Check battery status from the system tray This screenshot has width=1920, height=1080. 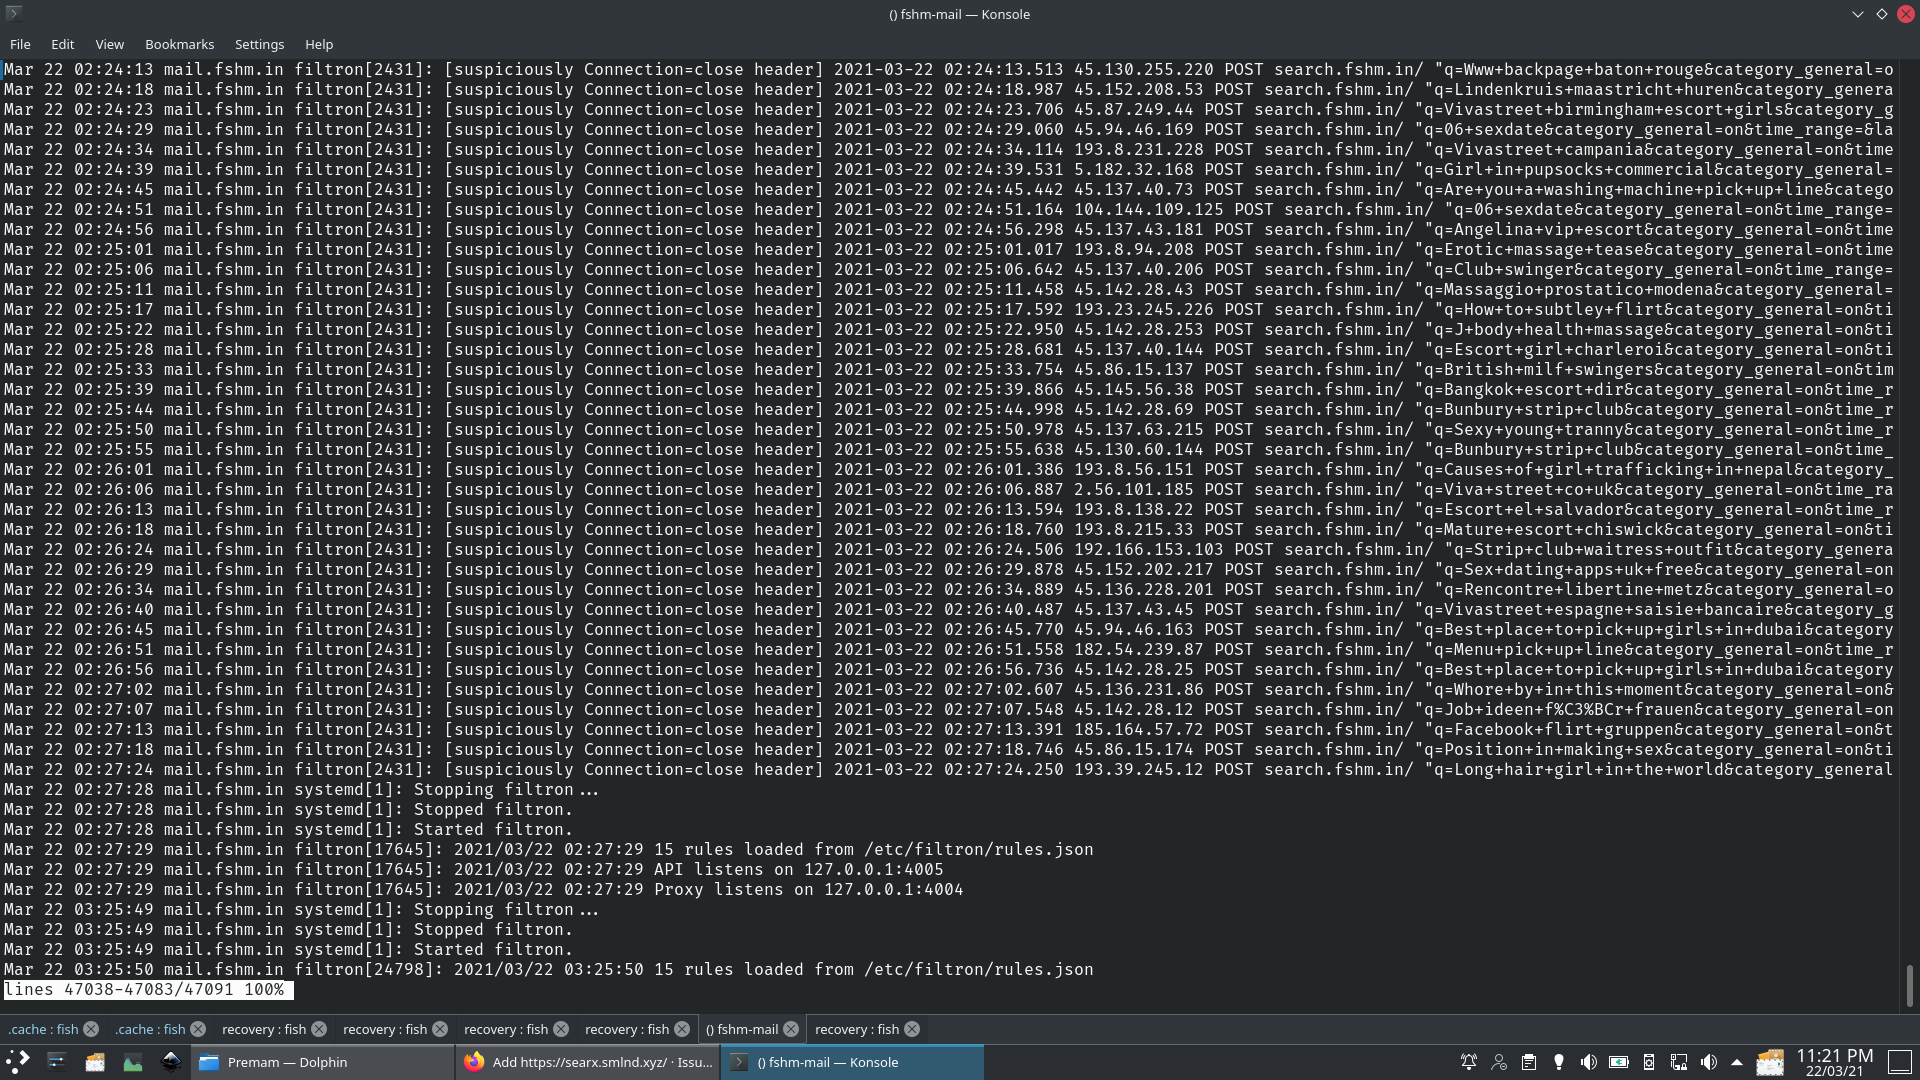click(x=1620, y=1063)
